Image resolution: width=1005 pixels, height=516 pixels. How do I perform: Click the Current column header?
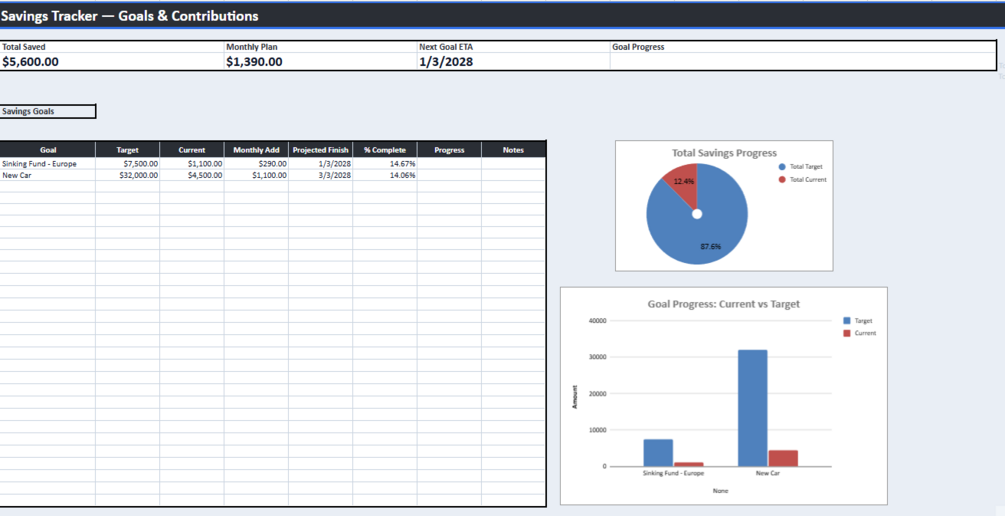(x=192, y=150)
